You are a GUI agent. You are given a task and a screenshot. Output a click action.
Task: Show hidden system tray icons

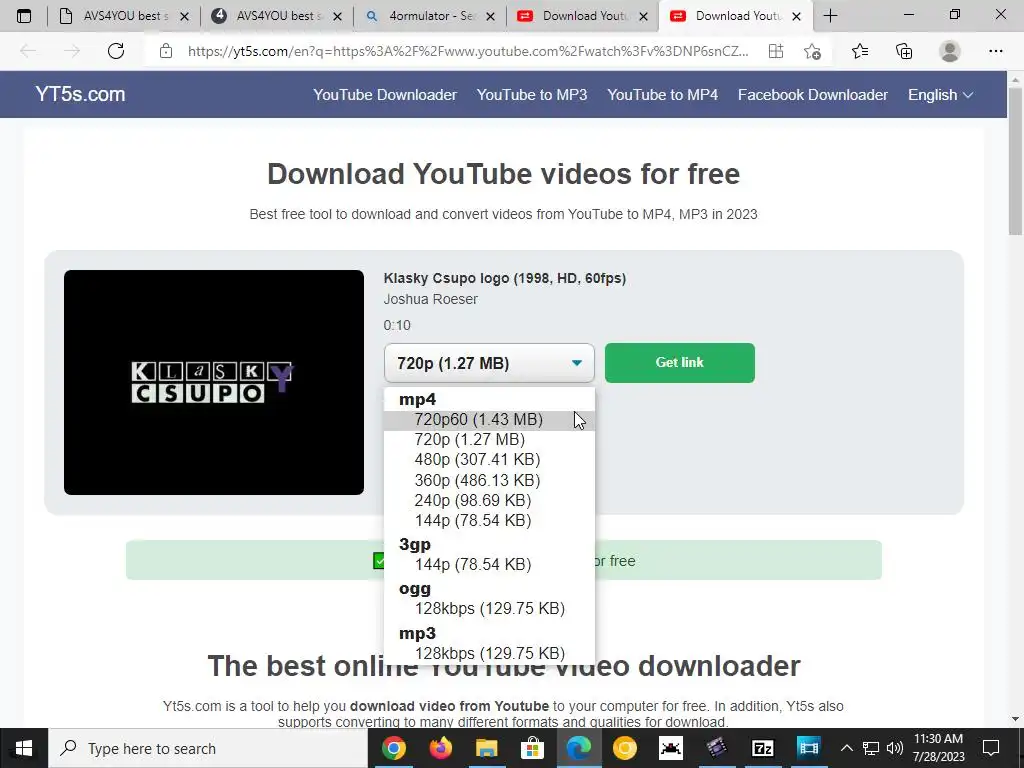pos(846,748)
